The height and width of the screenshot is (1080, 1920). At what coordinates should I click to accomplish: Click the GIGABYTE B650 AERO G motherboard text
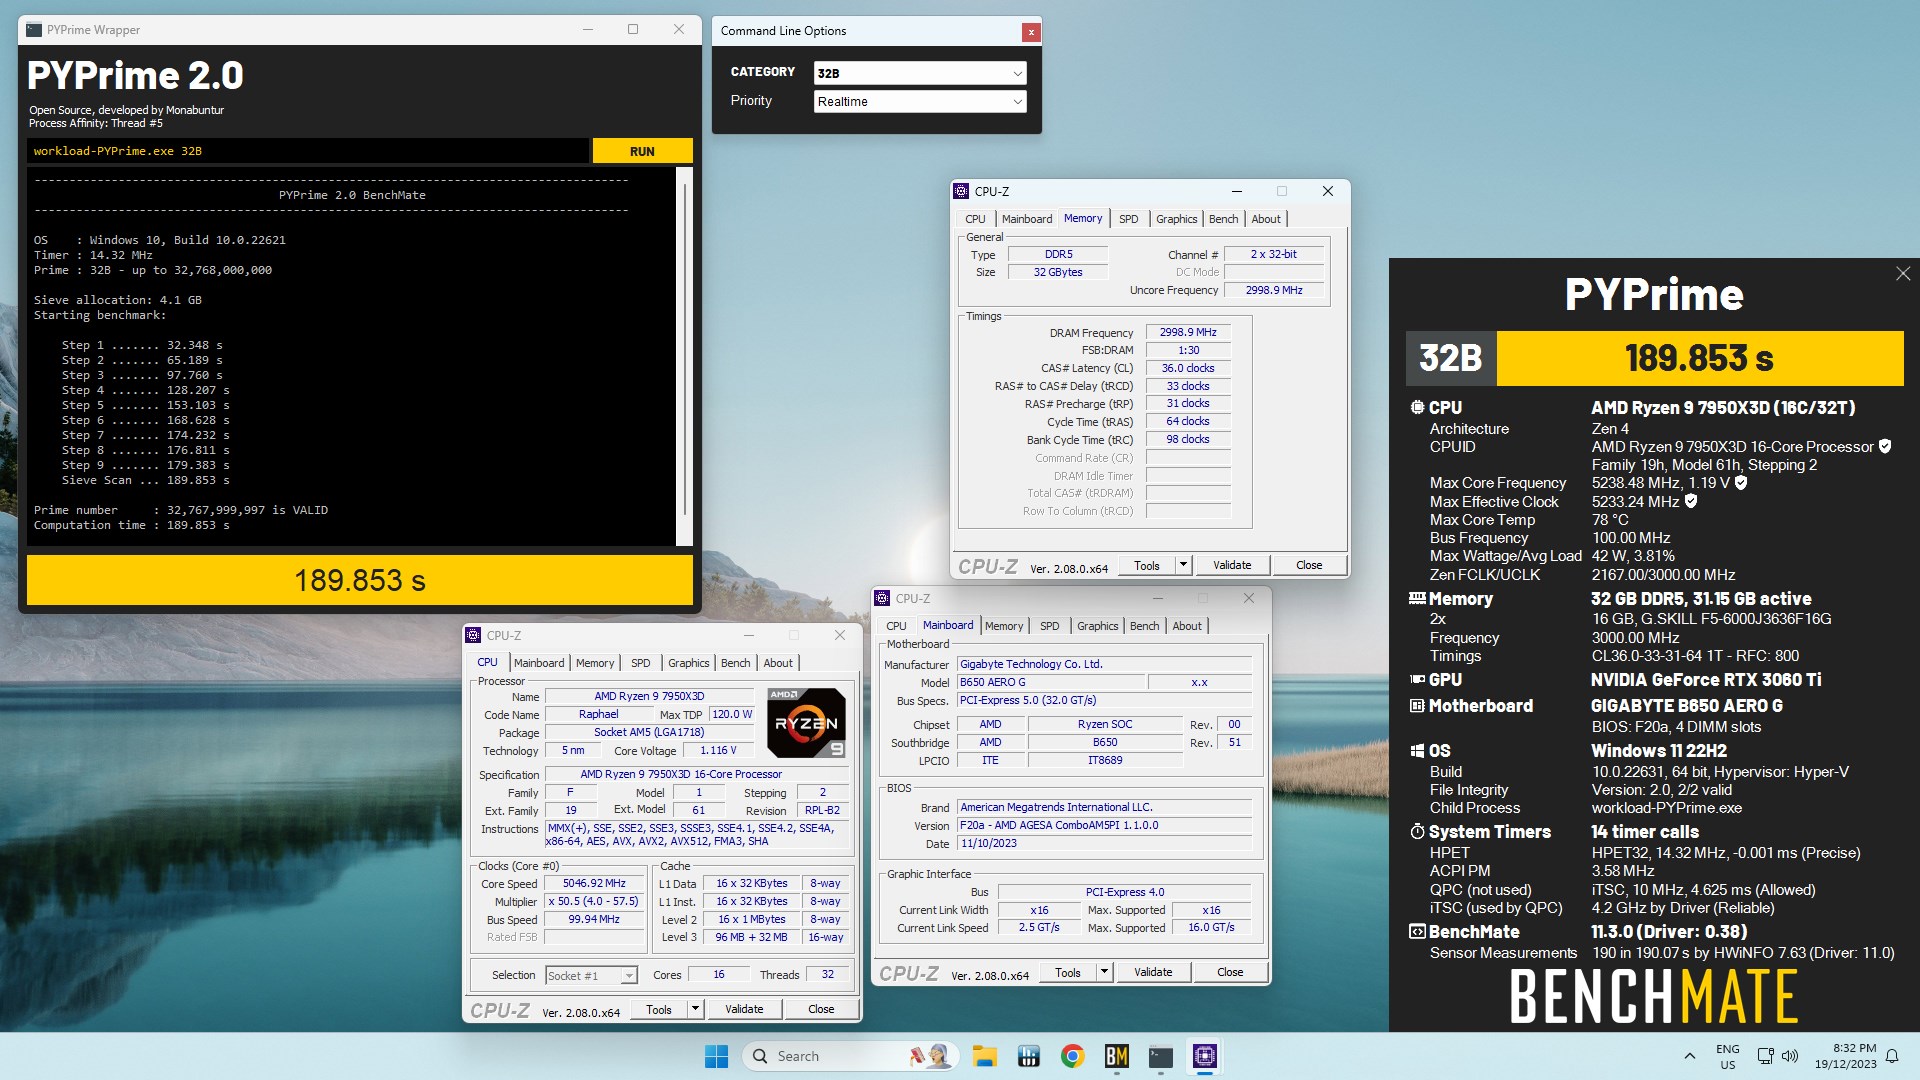point(1687,706)
